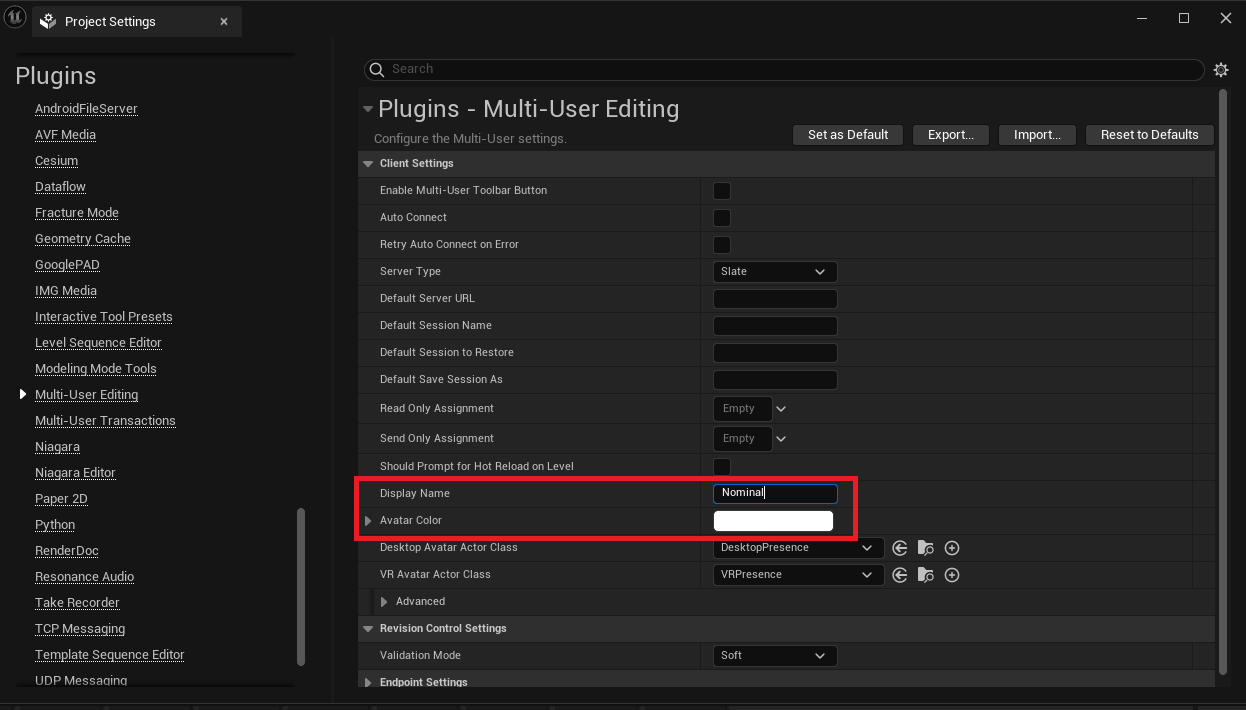Toggle Retry Auto Connect on Error
Image resolution: width=1246 pixels, height=710 pixels.
(721, 244)
